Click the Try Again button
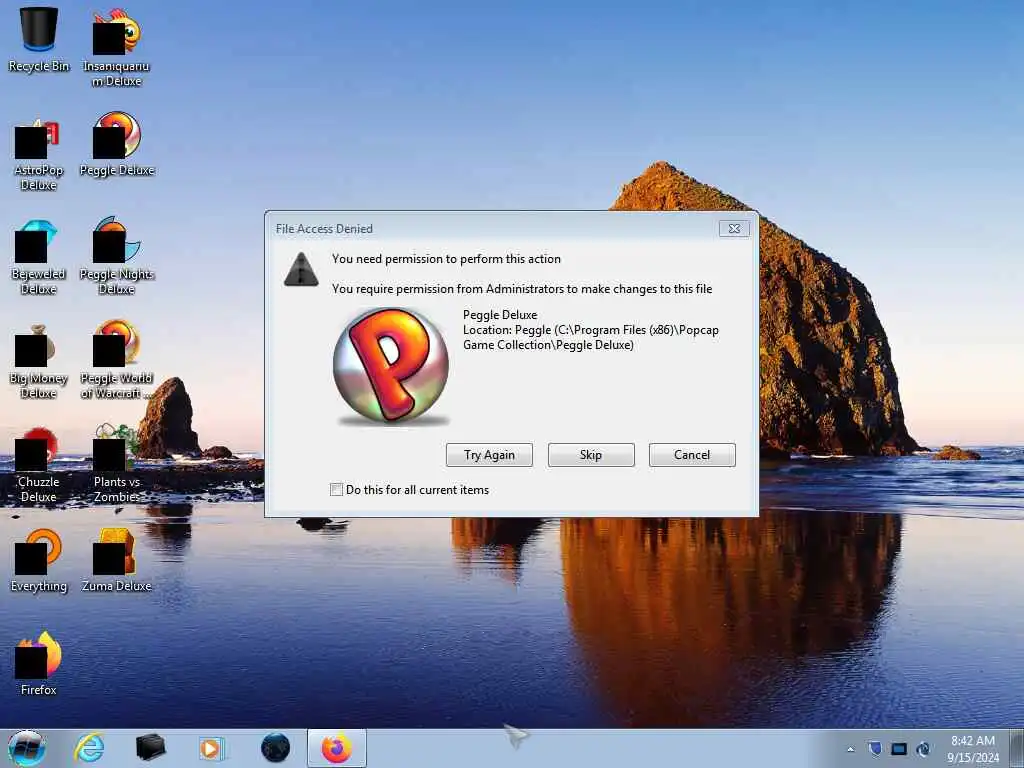The height and width of the screenshot is (768, 1024). point(489,455)
